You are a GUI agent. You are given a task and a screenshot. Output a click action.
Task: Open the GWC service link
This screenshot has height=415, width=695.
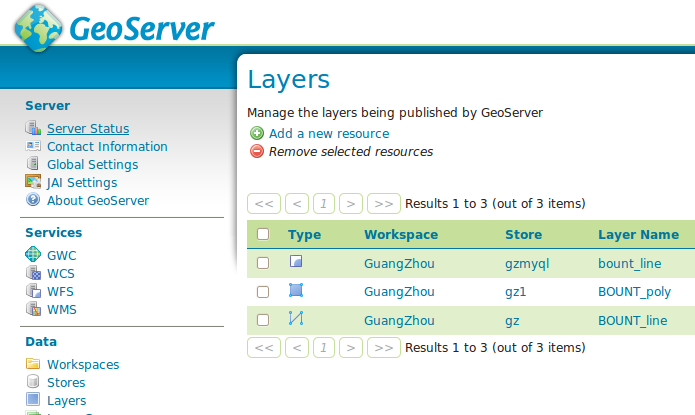tap(62, 255)
